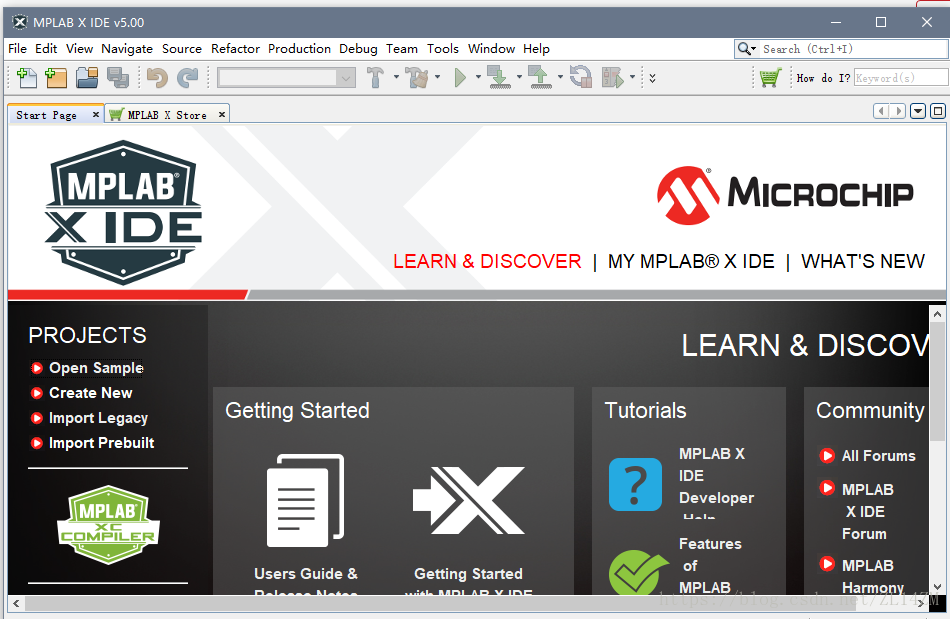This screenshot has height=619, width=950.
Task: Expand the Clean and Build dropdown arrow
Action: coord(437,77)
